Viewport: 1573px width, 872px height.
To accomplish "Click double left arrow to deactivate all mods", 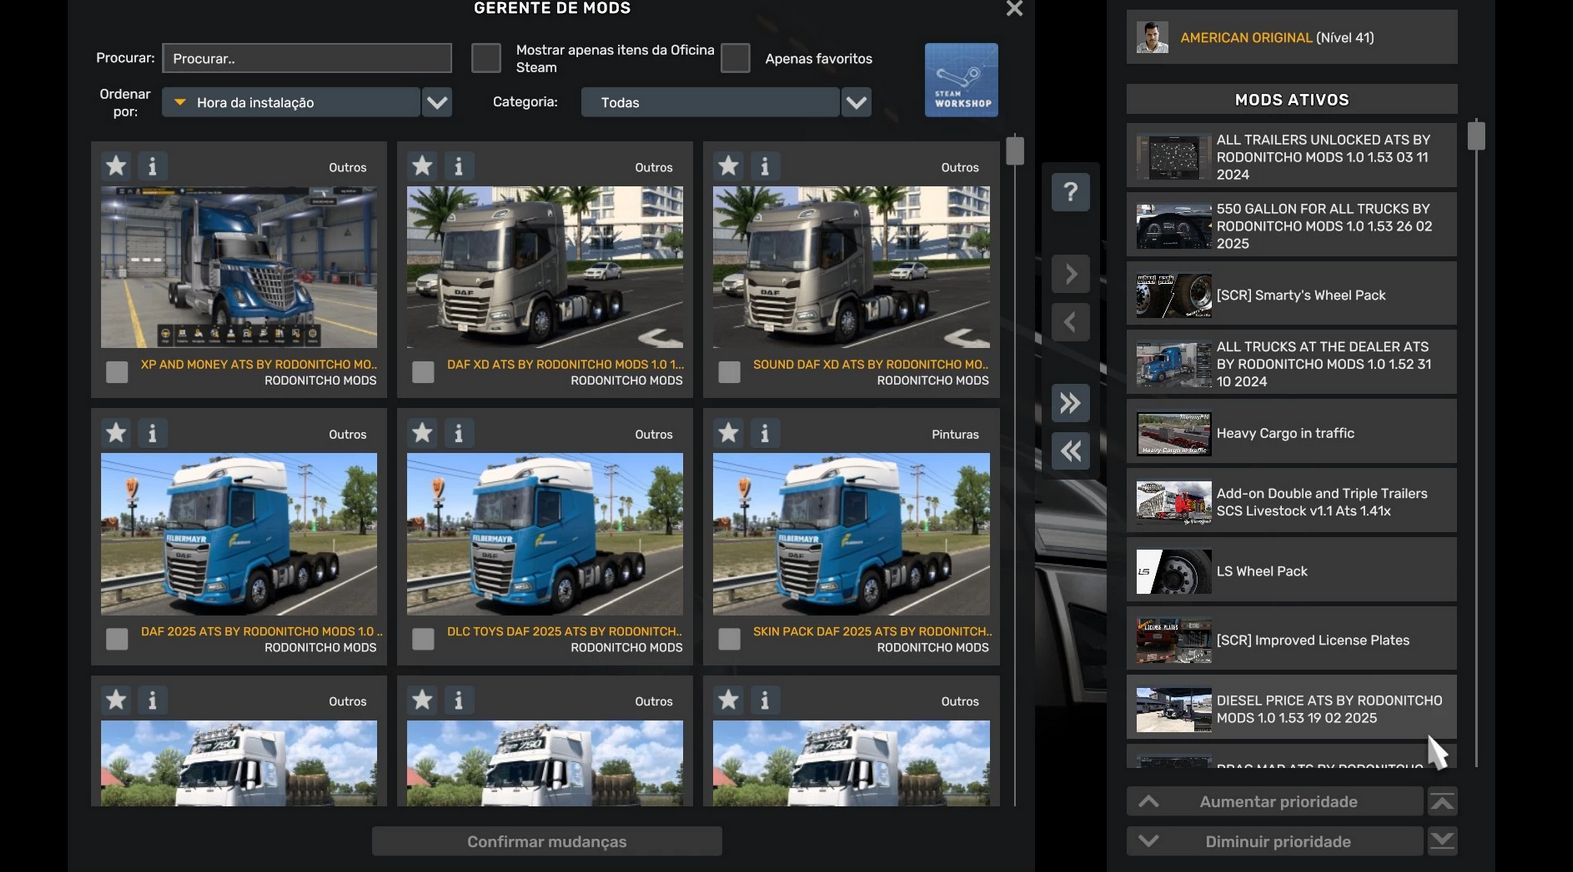I will tap(1070, 451).
